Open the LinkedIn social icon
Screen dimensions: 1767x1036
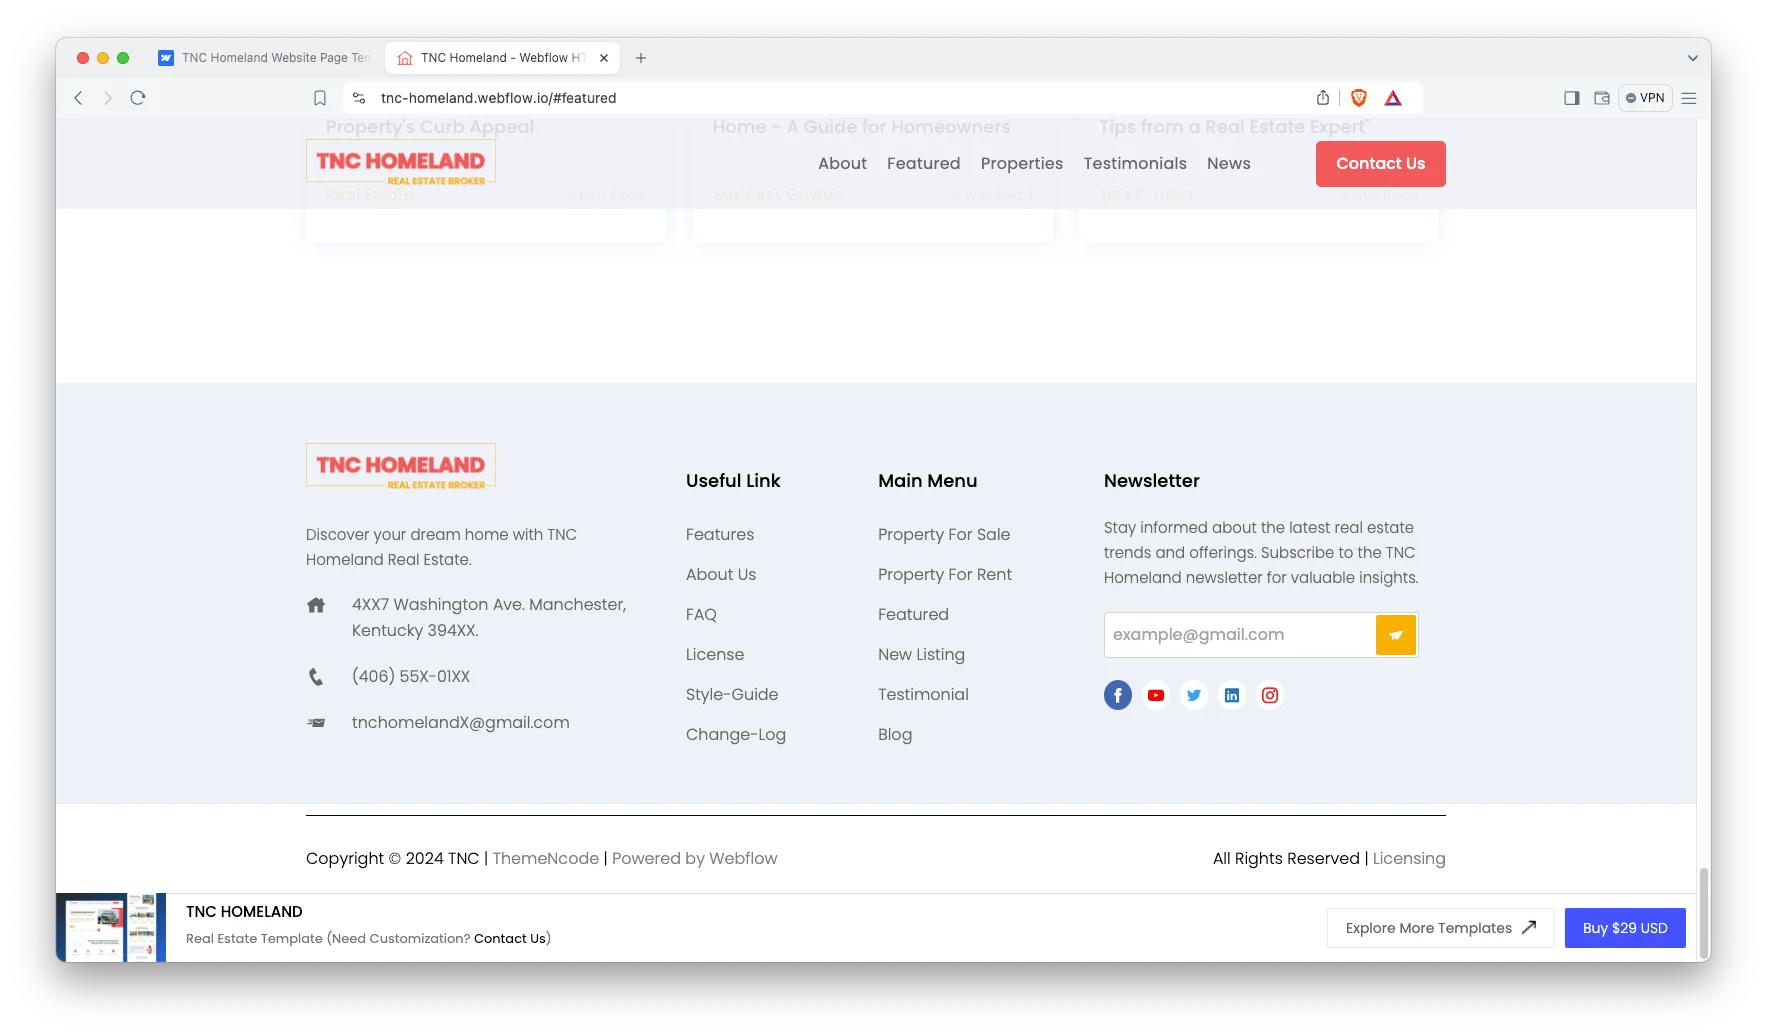coord(1231,695)
